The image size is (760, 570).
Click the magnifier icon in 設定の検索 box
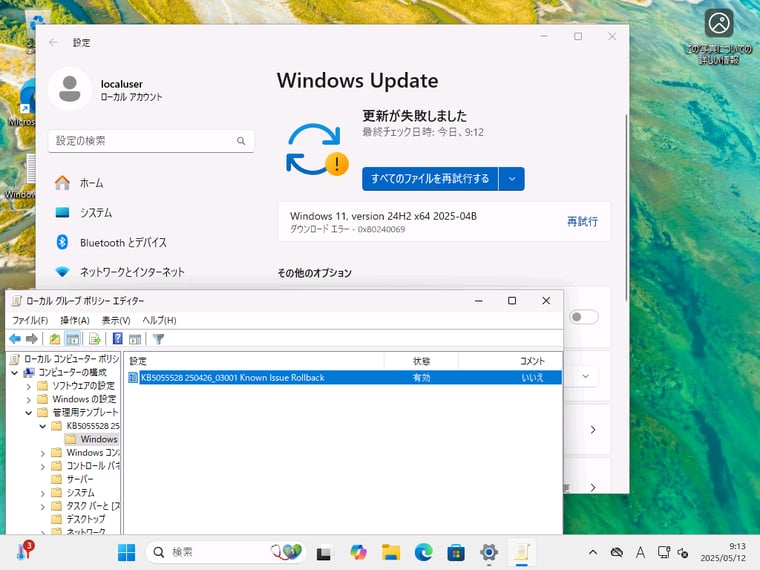point(241,141)
